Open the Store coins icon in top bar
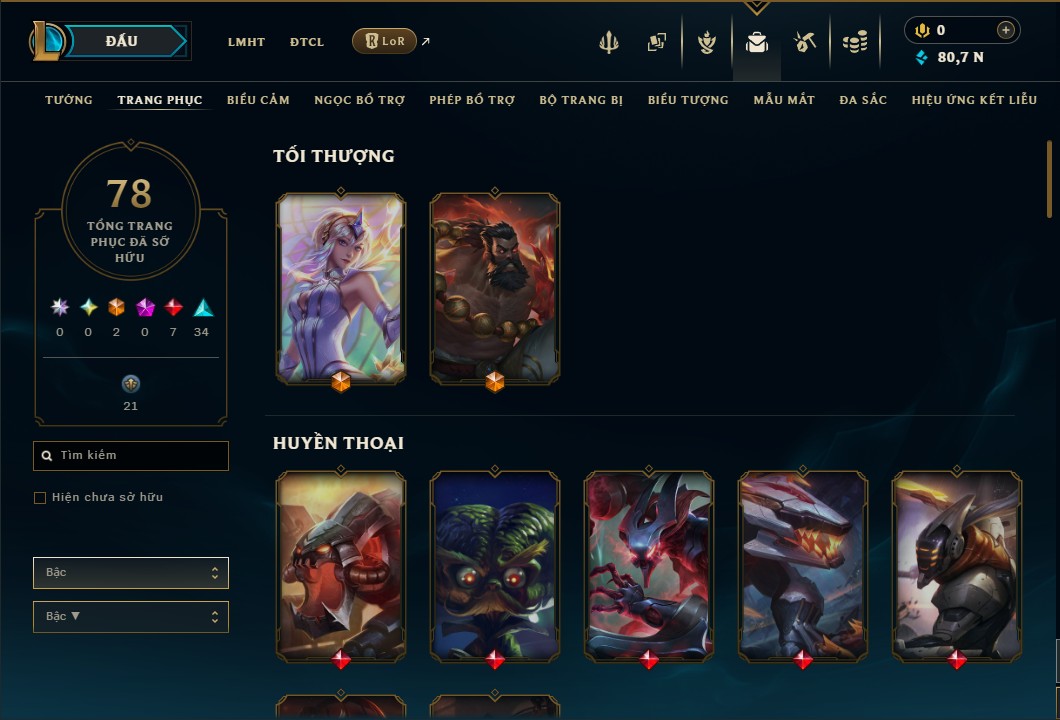 pos(855,42)
